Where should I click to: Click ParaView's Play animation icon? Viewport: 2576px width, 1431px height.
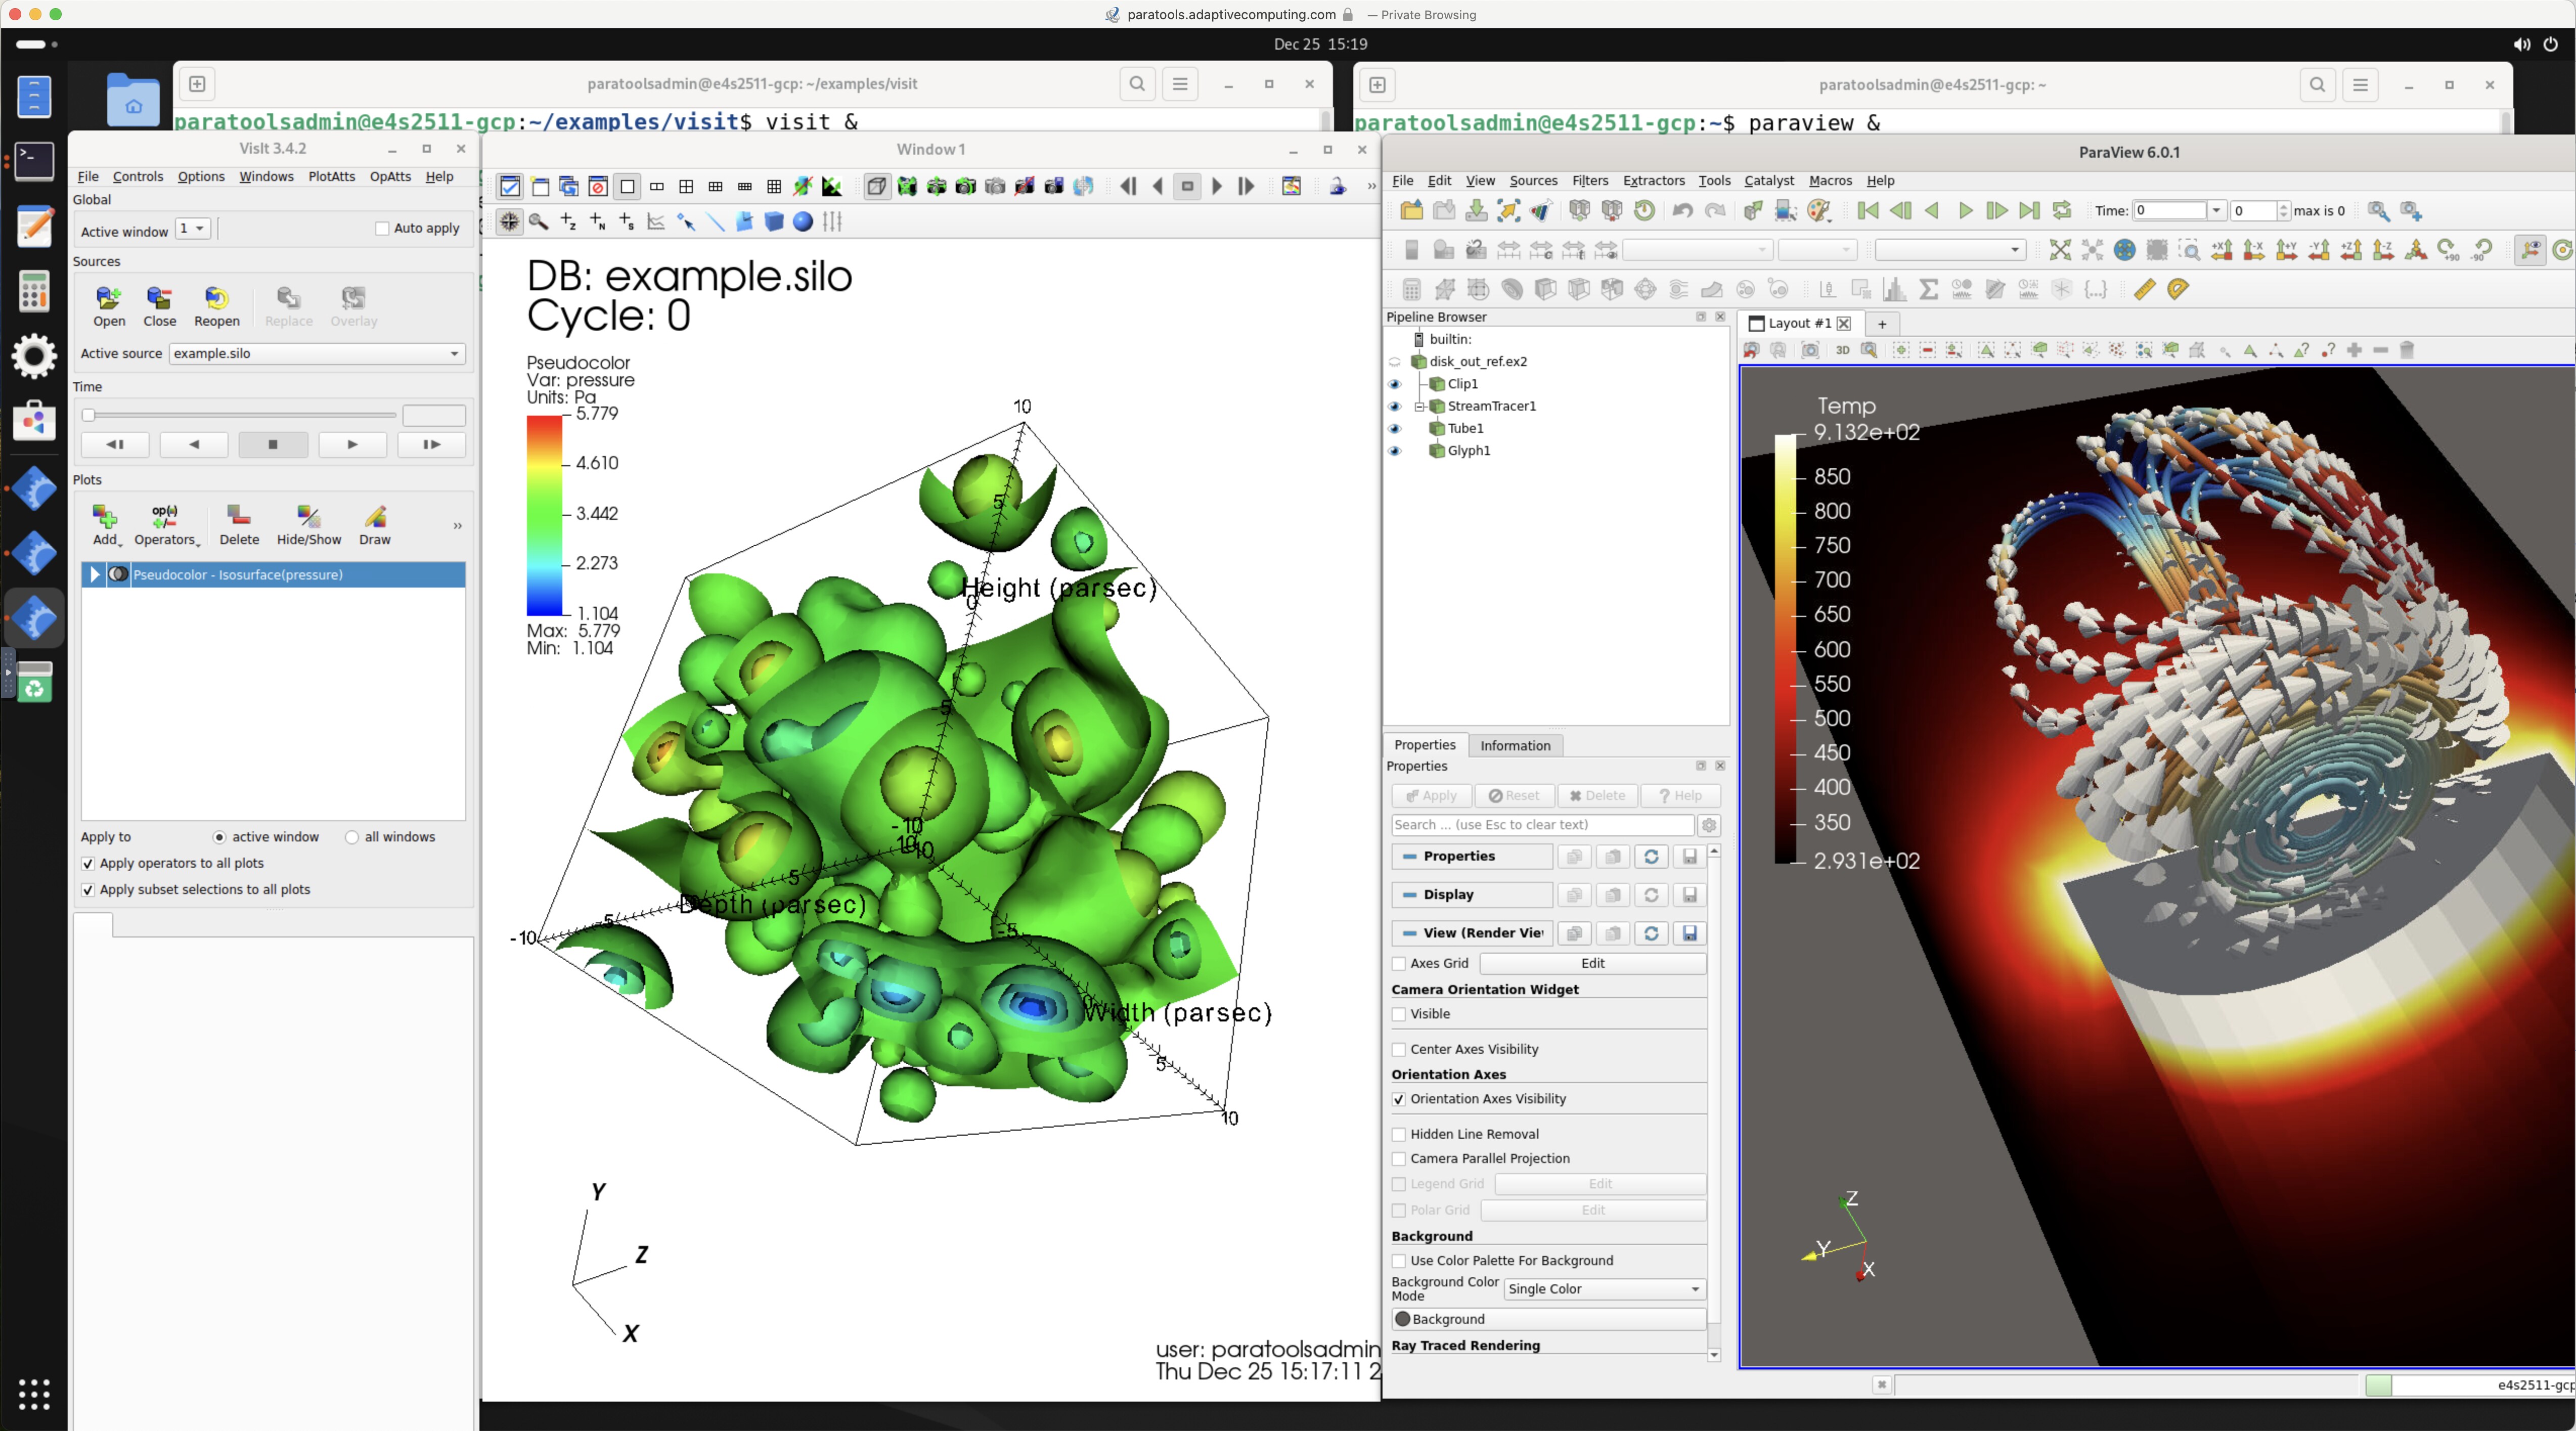pos(1965,211)
